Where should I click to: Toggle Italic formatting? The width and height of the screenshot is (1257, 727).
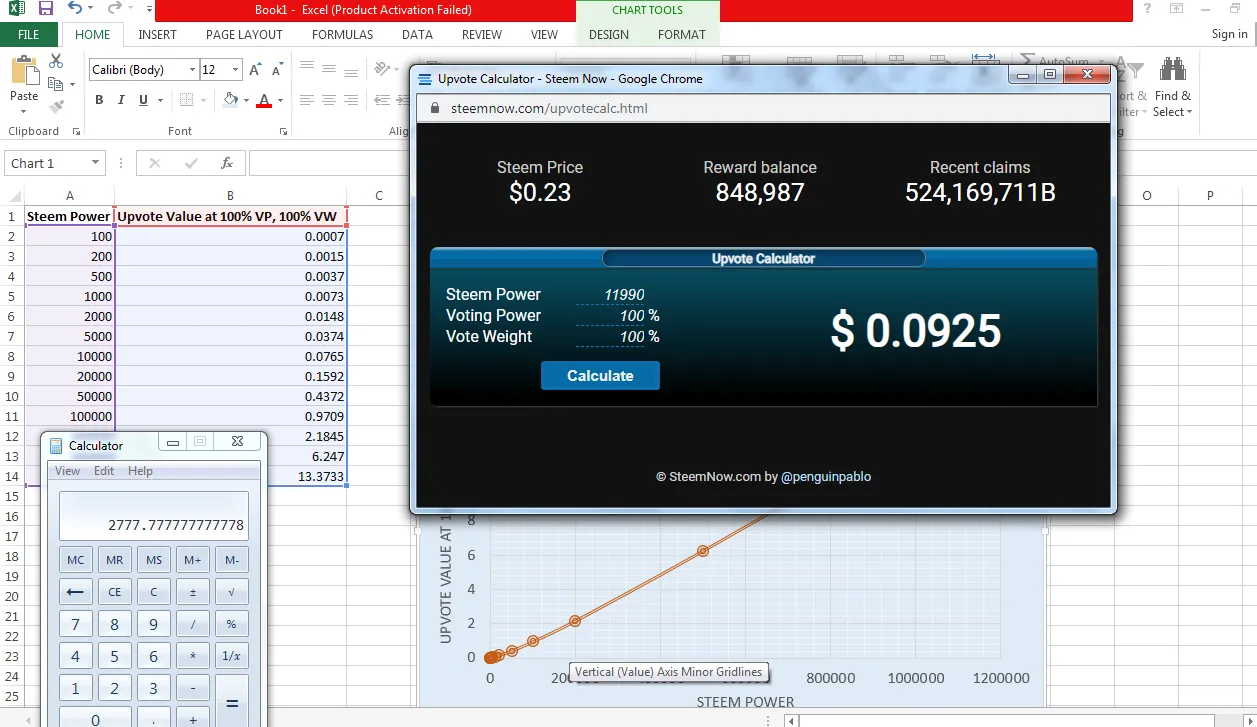[121, 100]
